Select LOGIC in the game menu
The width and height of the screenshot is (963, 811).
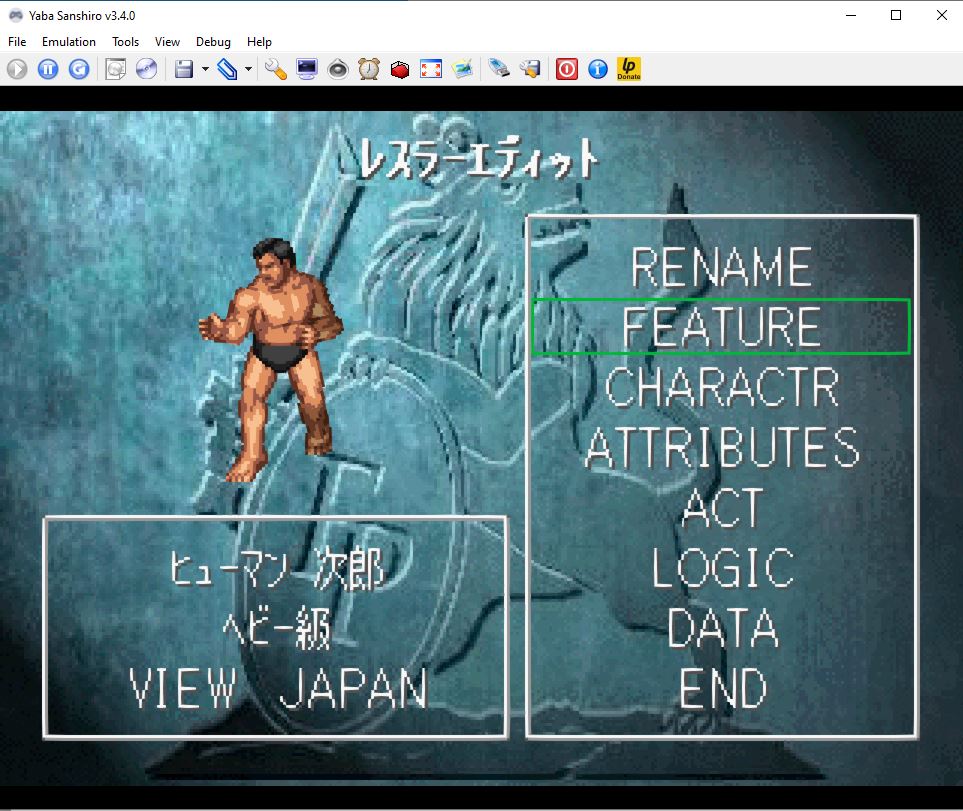coord(723,568)
